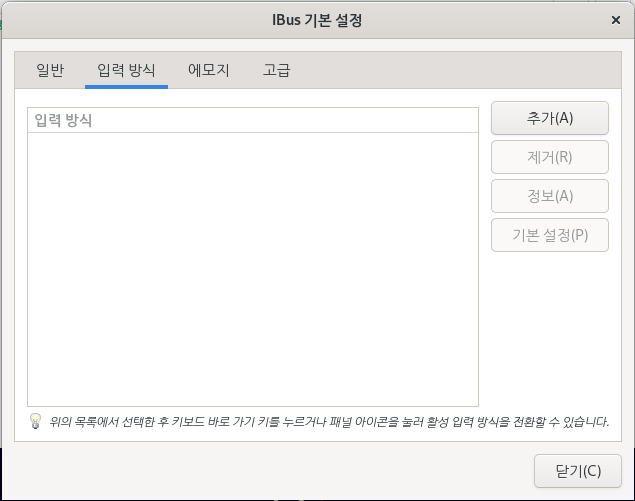Click the lightbulb hint icon
Image resolution: width=635 pixels, height=501 pixels.
(35, 421)
